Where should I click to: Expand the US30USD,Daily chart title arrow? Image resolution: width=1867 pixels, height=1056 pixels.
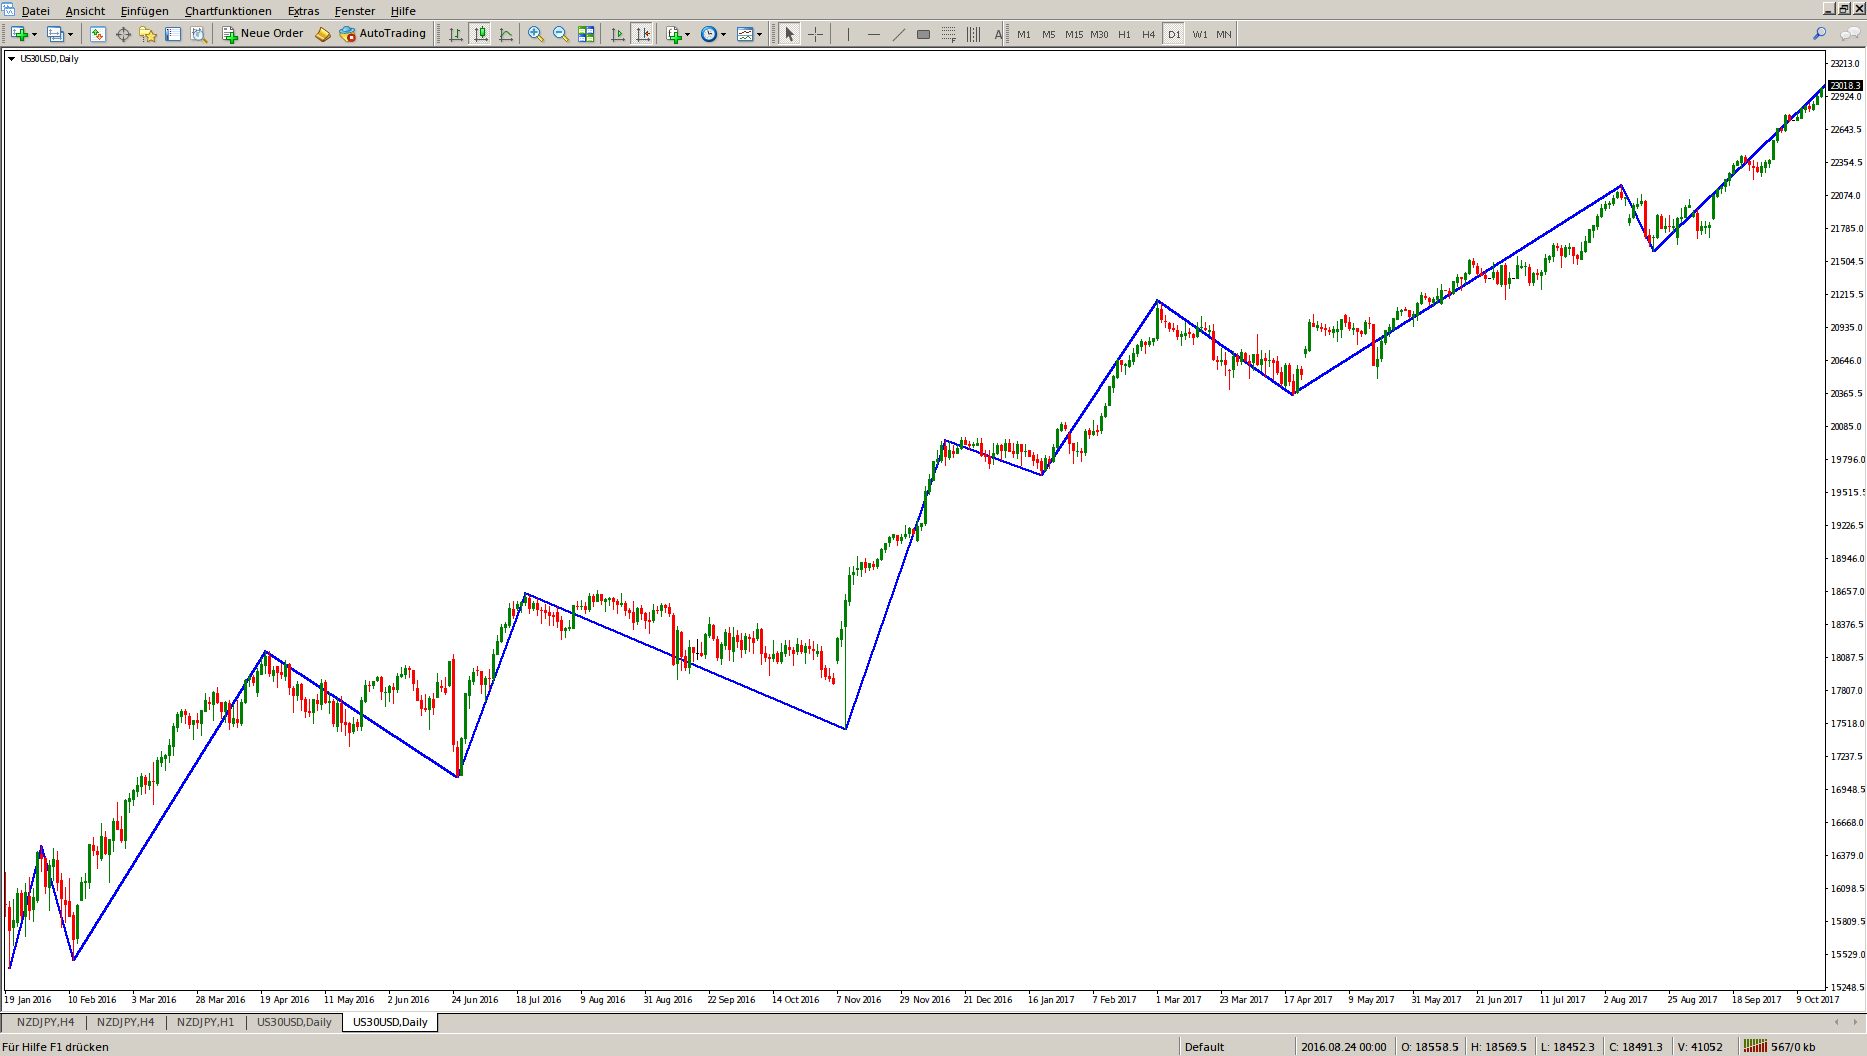[11, 59]
